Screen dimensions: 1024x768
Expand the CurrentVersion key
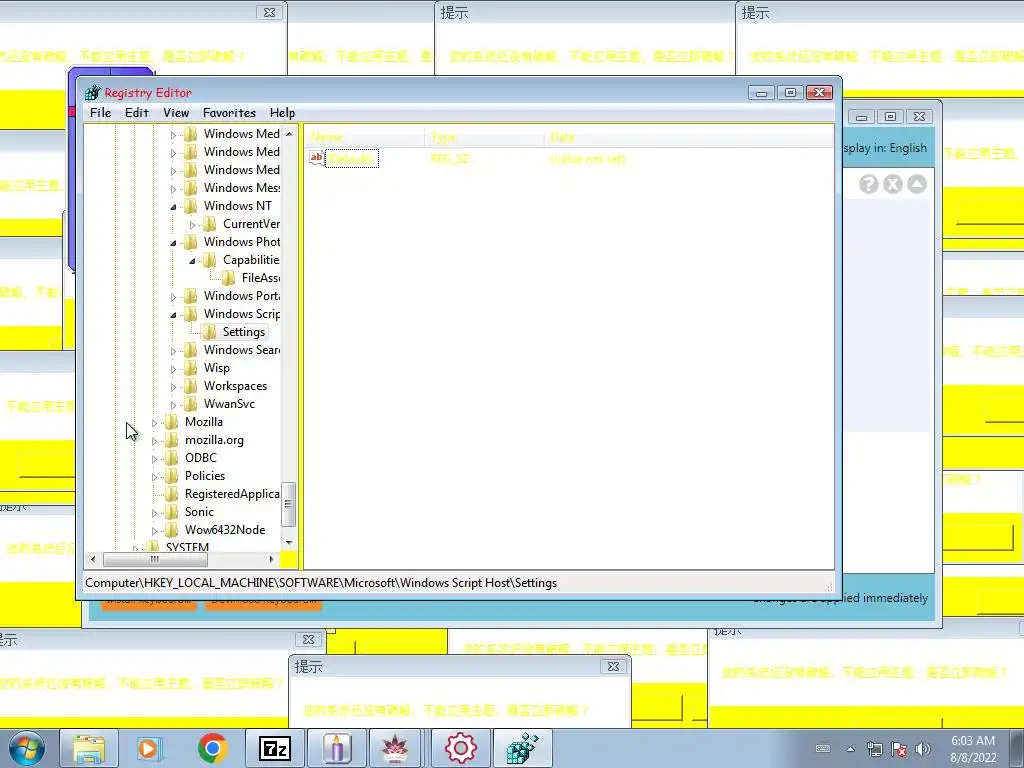192,225
